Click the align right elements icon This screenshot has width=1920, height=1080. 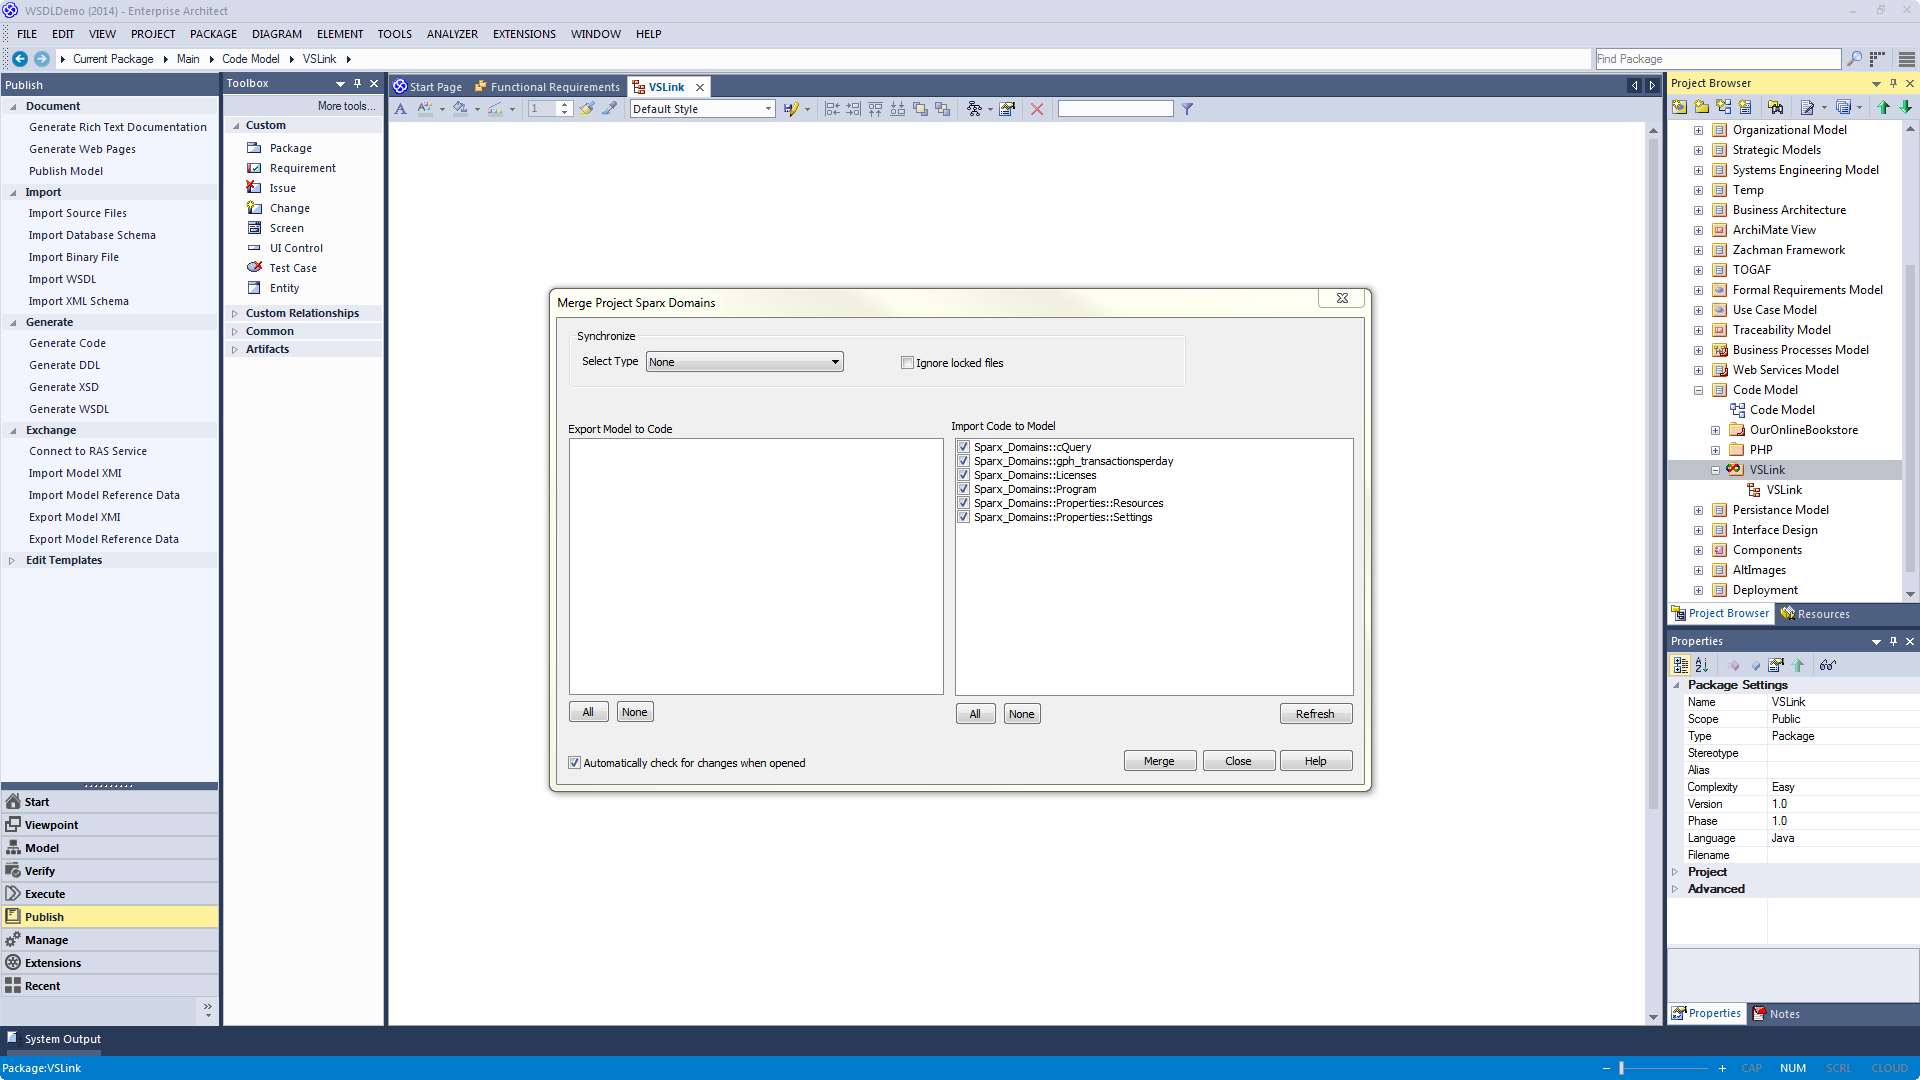pos(854,109)
